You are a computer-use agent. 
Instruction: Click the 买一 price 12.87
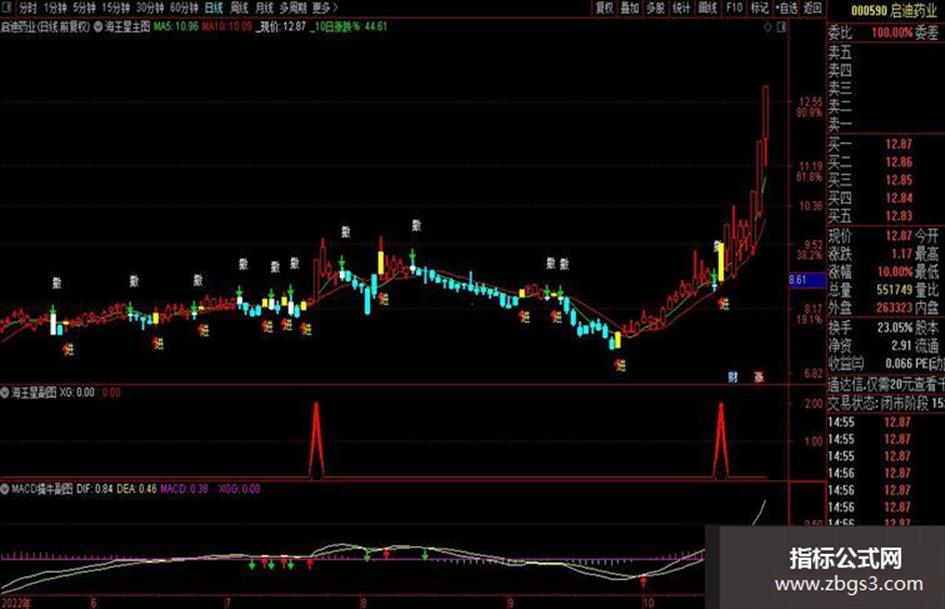point(899,144)
